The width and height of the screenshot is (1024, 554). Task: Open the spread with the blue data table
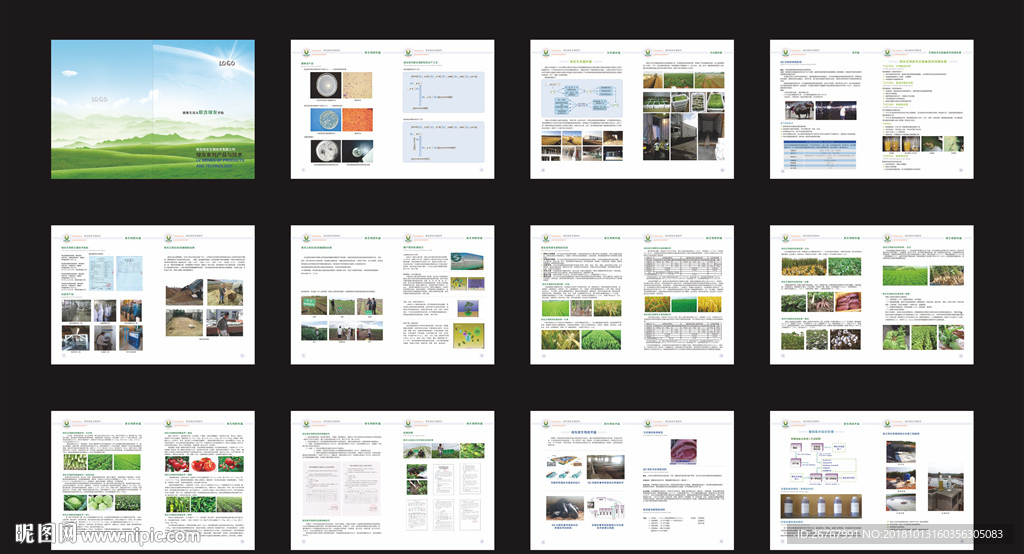(x=872, y=109)
